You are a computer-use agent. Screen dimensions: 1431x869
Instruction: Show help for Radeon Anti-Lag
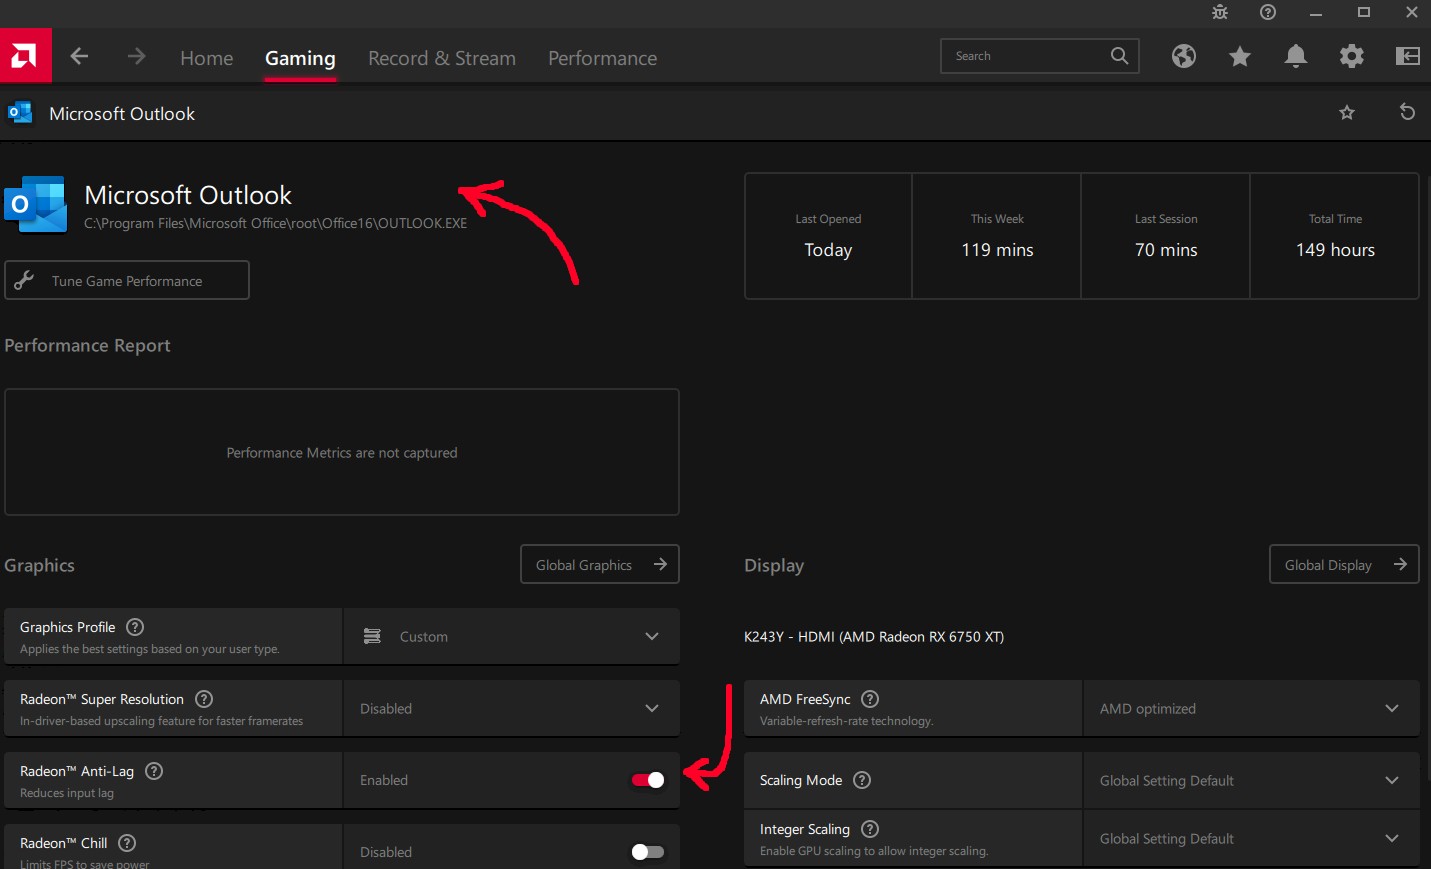[x=154, y=771]
